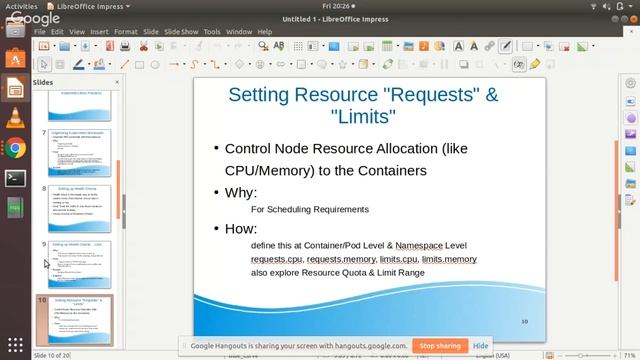Open the Insert Table dropdown arrow
This screenshot has height=360, width=640.
pyautogui.click(x=398, y=46)
